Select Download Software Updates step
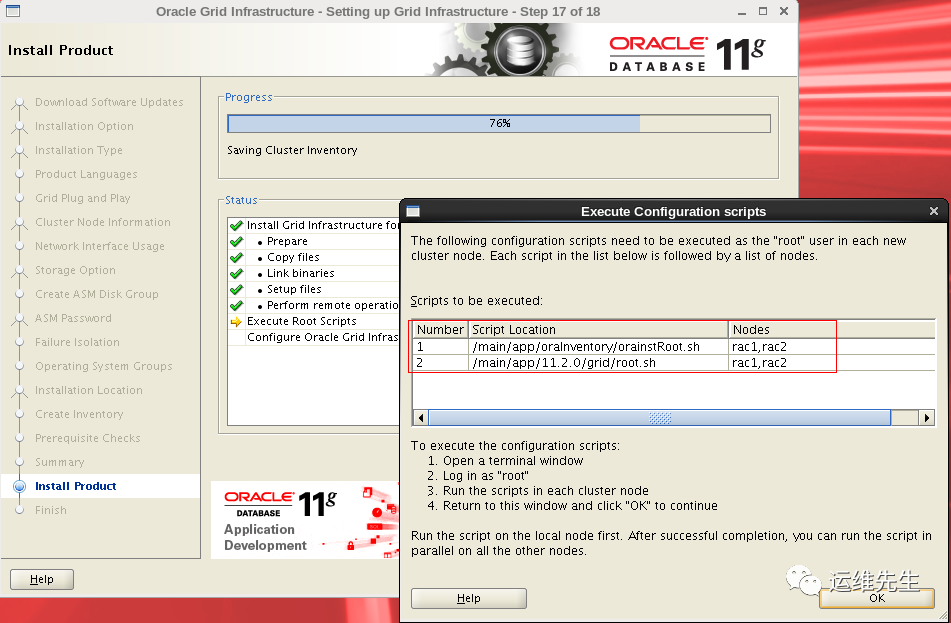 pos(109,102)
